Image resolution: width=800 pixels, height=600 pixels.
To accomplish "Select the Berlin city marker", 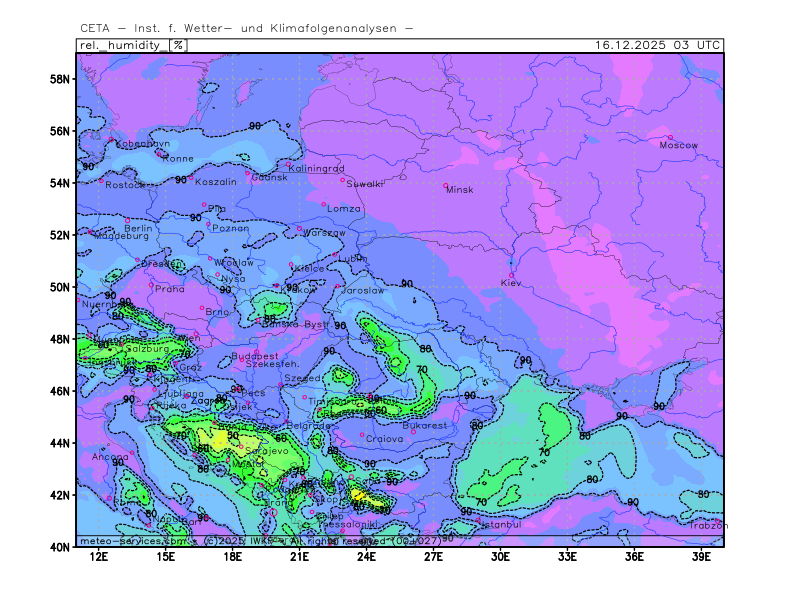I will point(127,220).
